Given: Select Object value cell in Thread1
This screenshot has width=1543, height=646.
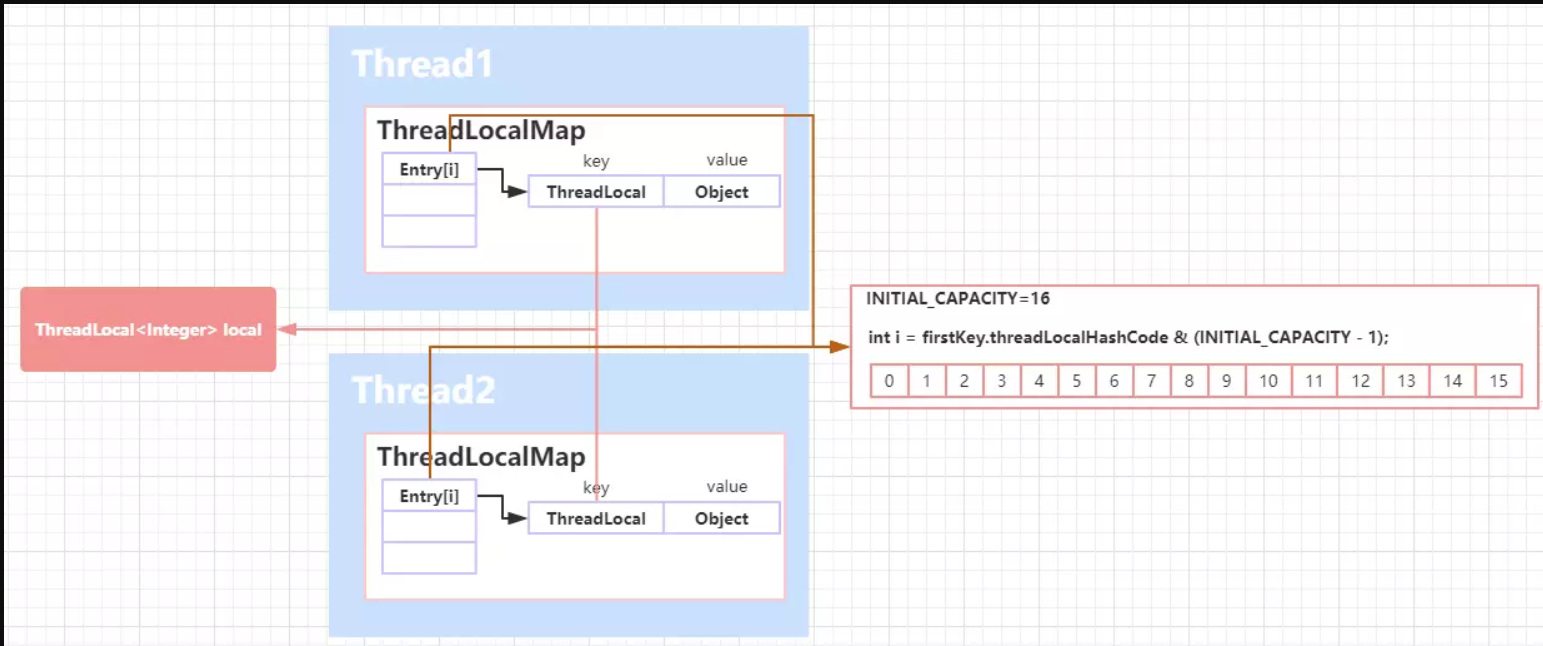Looking at the screenshot, I should pyautogui.click(x=721, y=192).
